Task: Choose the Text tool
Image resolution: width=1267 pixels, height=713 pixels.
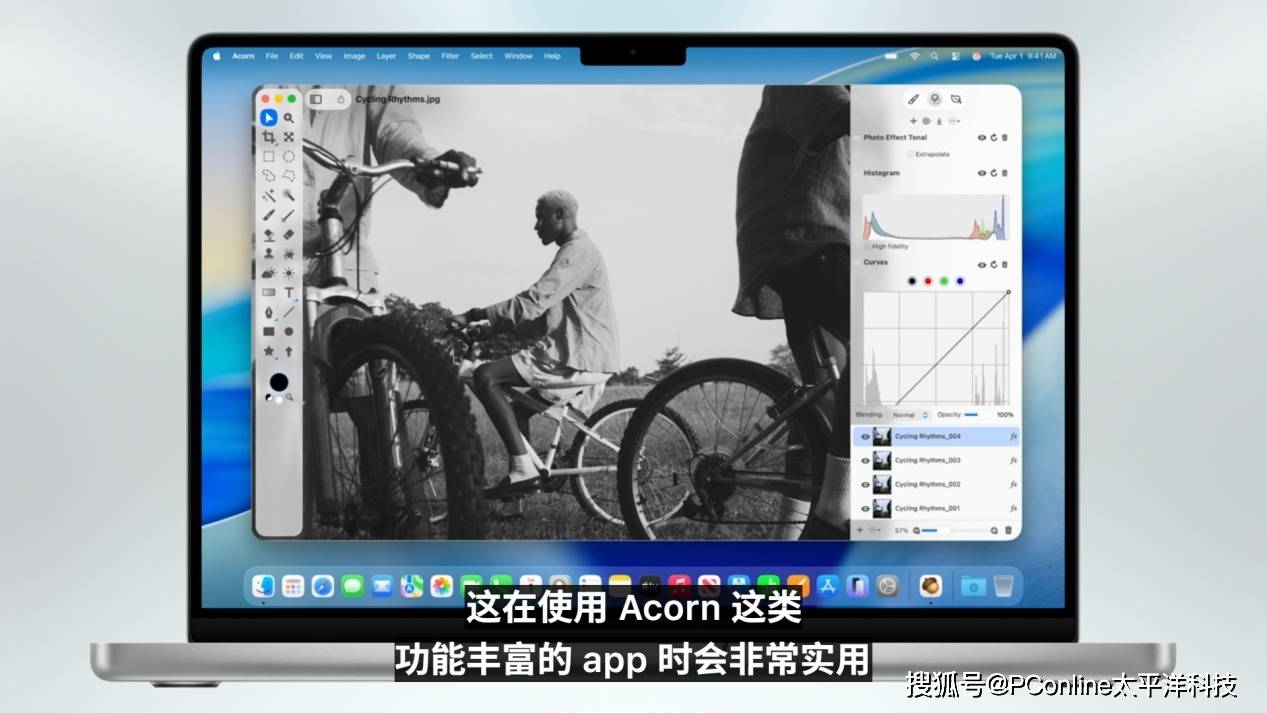Action: [289, 293]
